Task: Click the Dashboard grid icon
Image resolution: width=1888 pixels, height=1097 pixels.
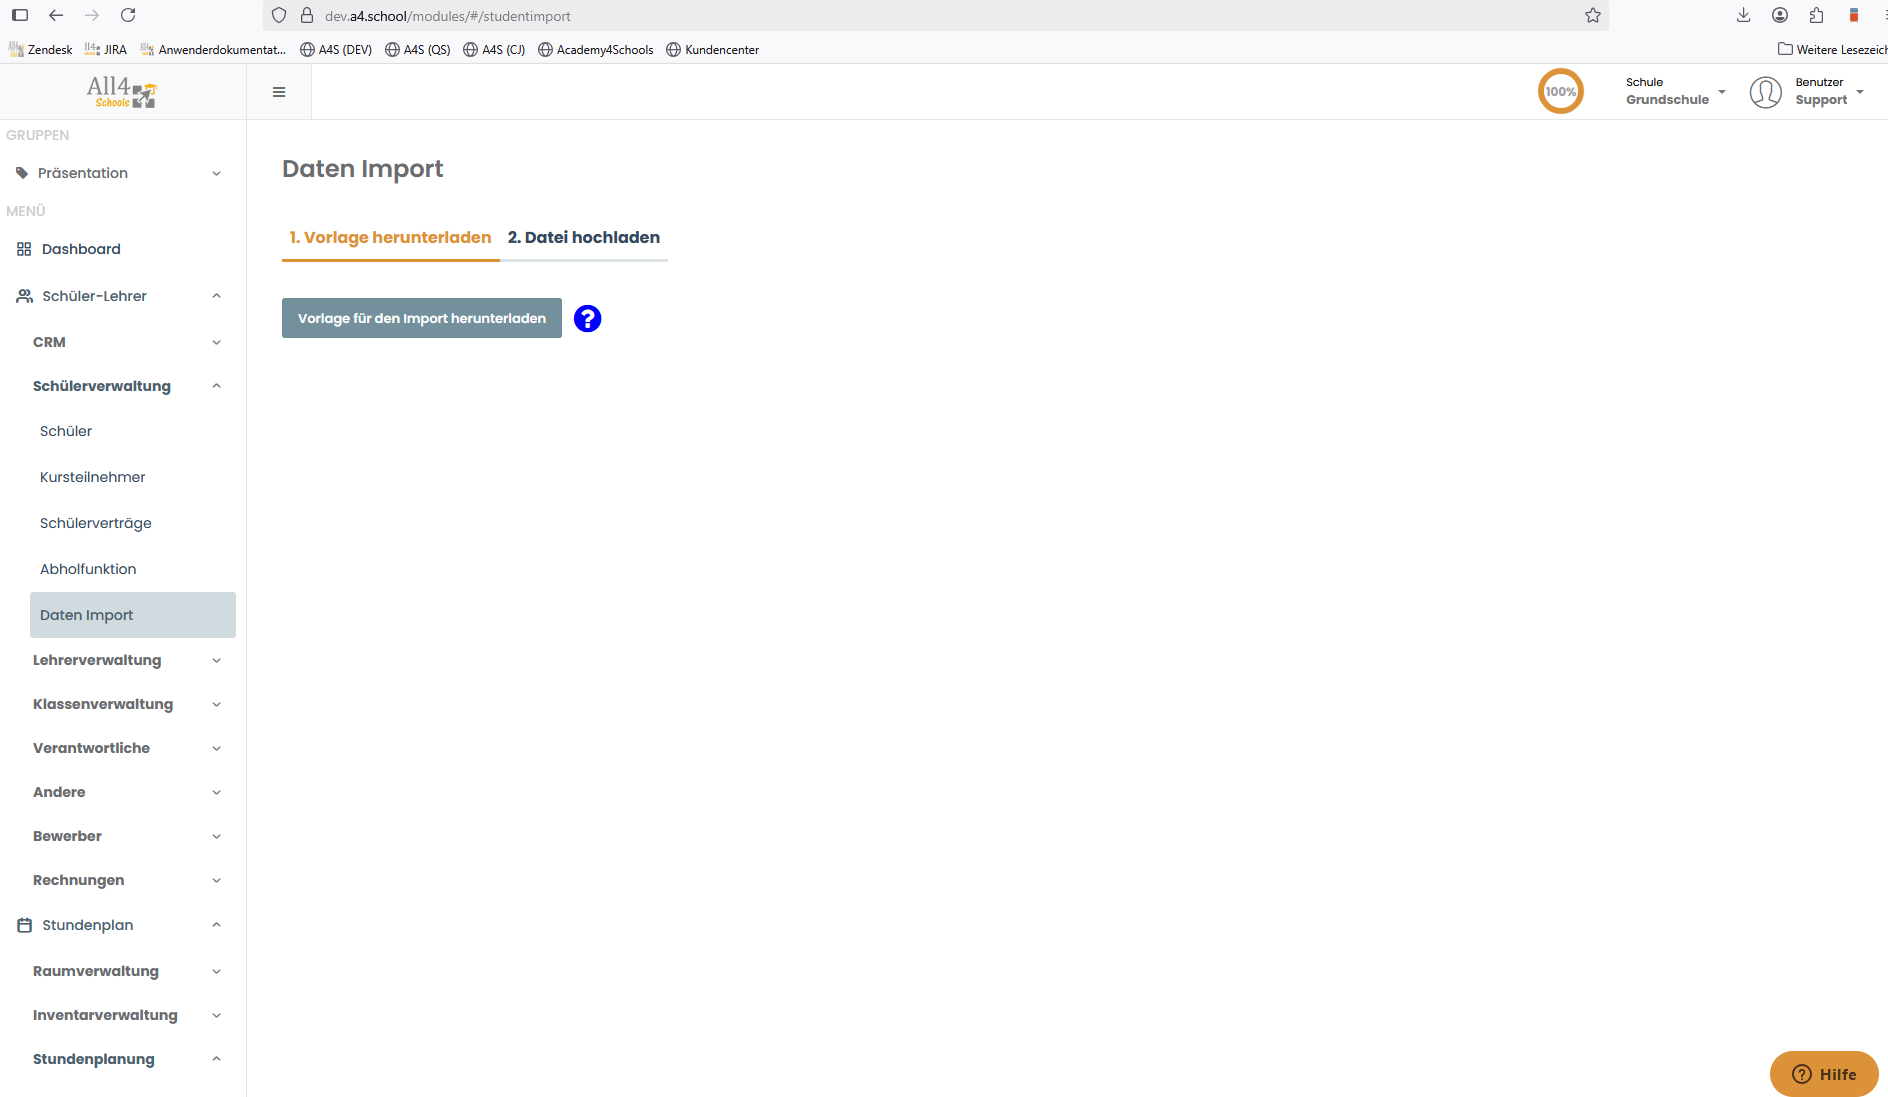Action: (24, 249)
